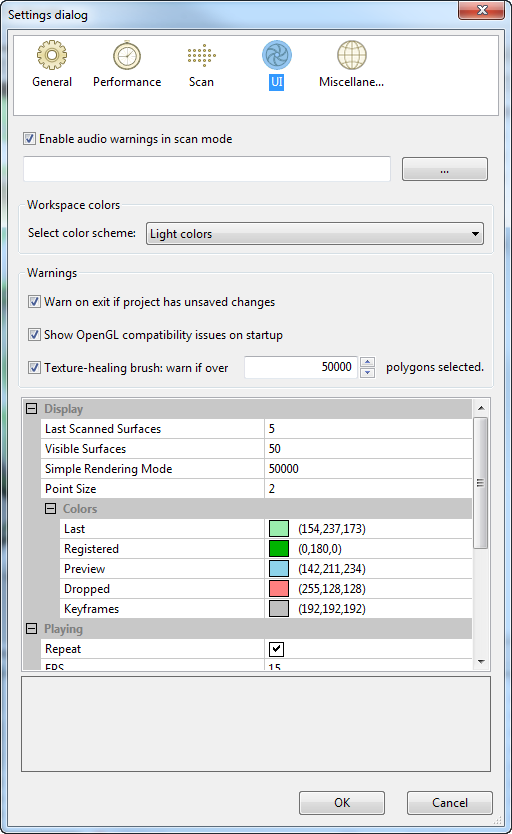Image resolution: width=512 pixels, height=834 pixels.
Task: Open the General settings gear icon
Action: 52,55
